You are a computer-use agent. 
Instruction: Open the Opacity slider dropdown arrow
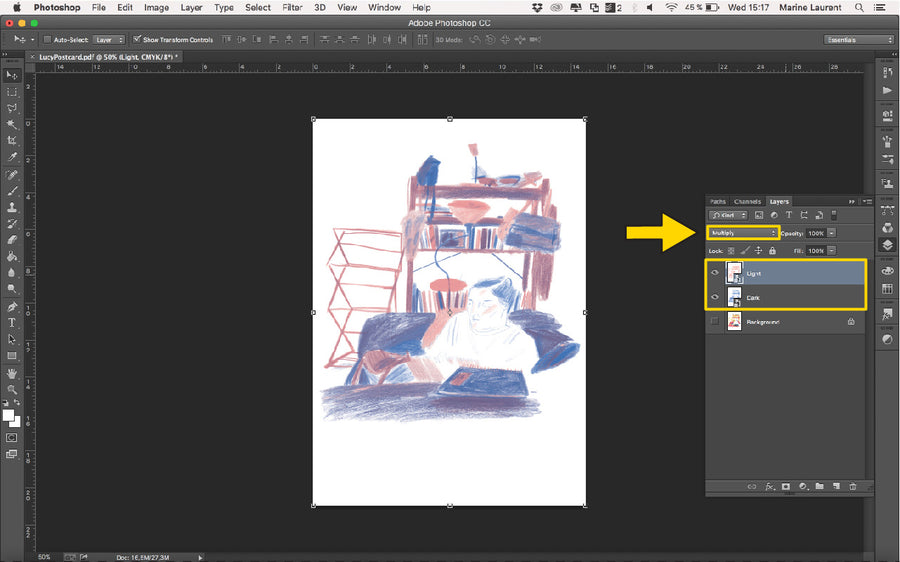pyautogui.click(x=832, y=233)
